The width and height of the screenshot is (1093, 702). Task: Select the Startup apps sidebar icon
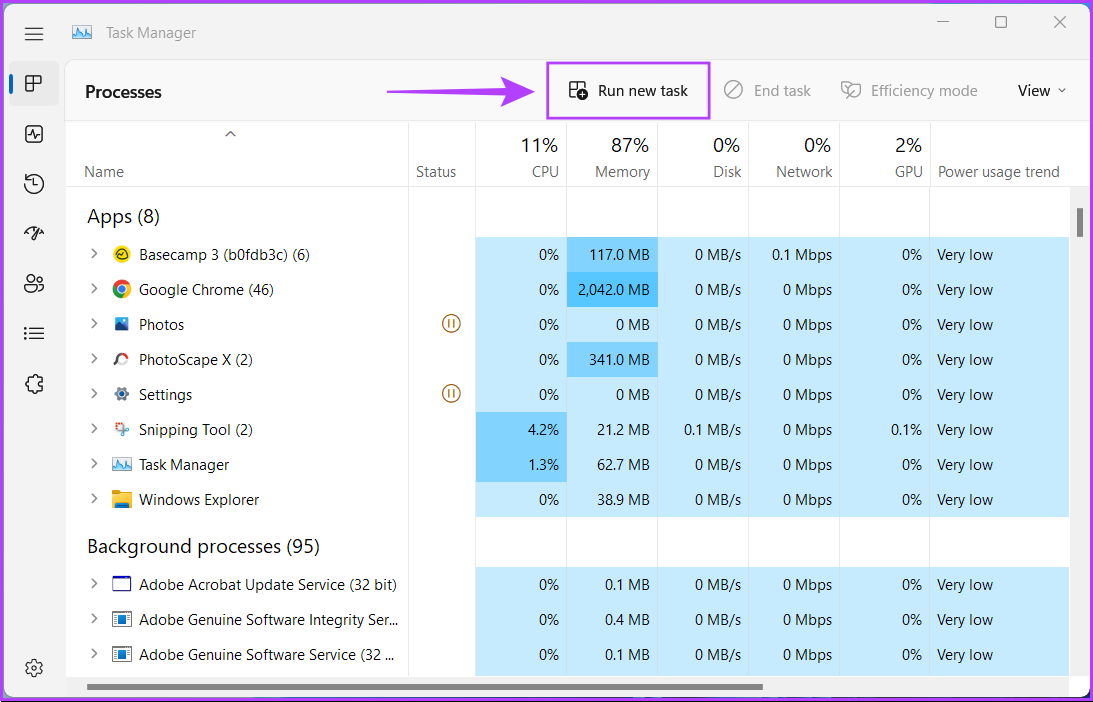click(x=33, y=232)
